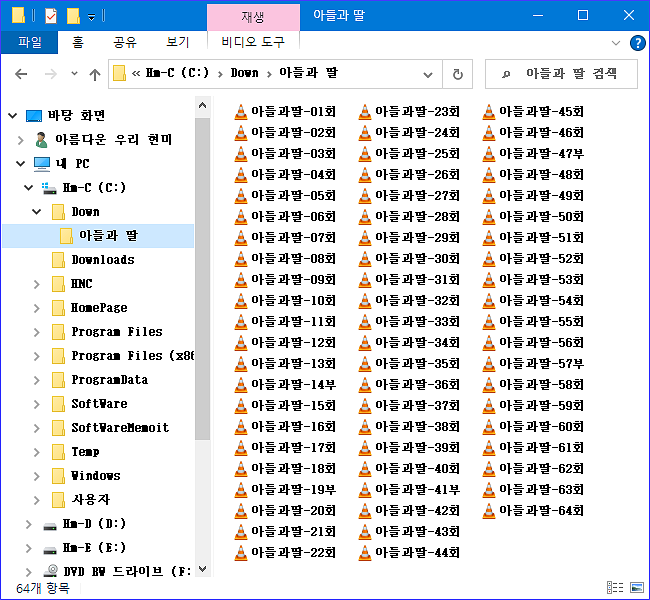Image resolution: width=650 pixels, height=600 pixels.
Task: Click Hm-C (C:) in the address breadcrumb
Action: (177, 73)
